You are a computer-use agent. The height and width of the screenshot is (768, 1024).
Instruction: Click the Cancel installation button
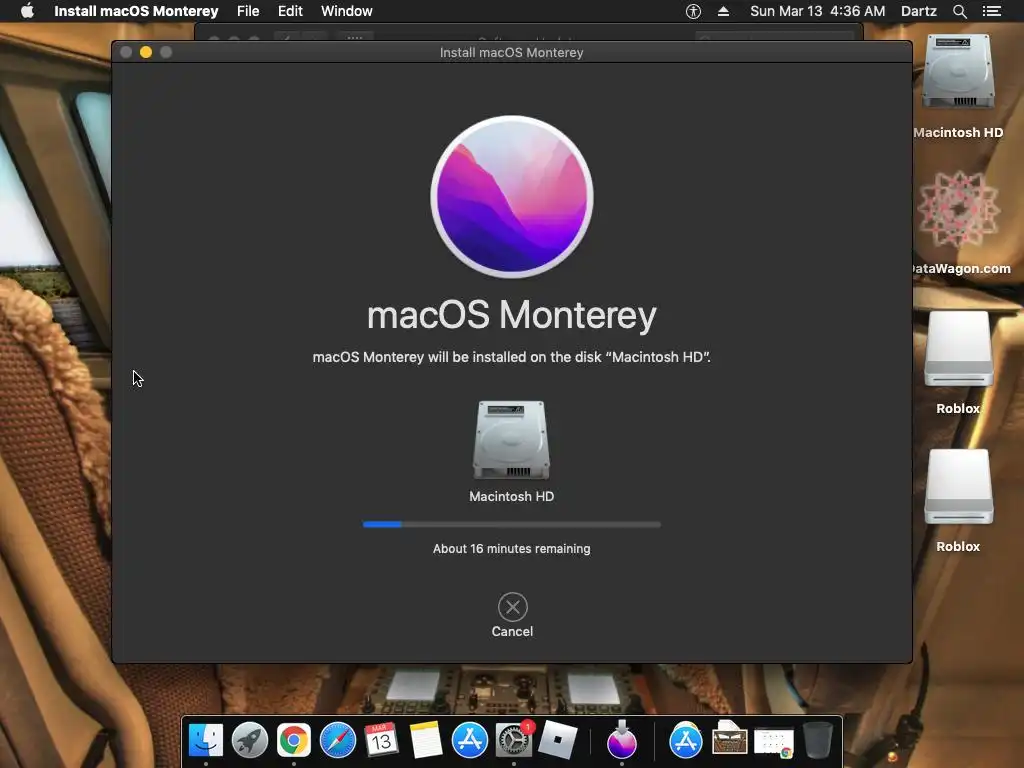(x=512, y=615)
